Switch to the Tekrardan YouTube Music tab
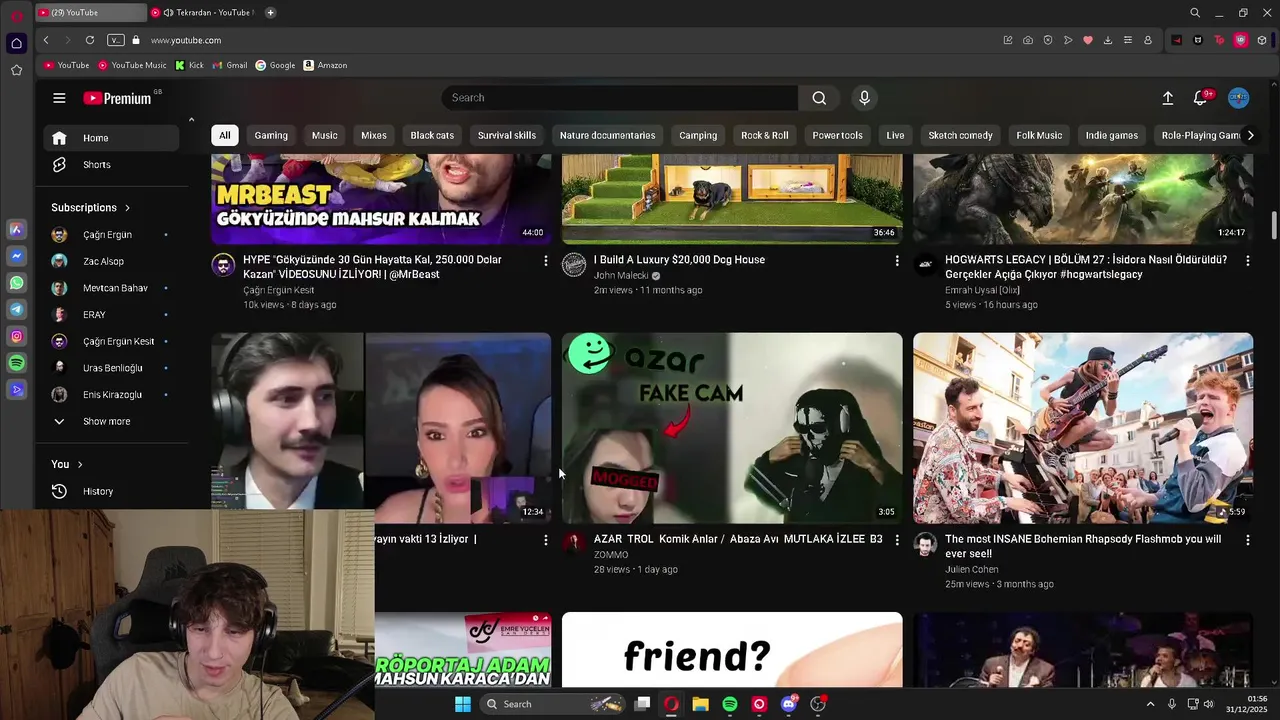The image size is (1280, 720). point(203,13)
